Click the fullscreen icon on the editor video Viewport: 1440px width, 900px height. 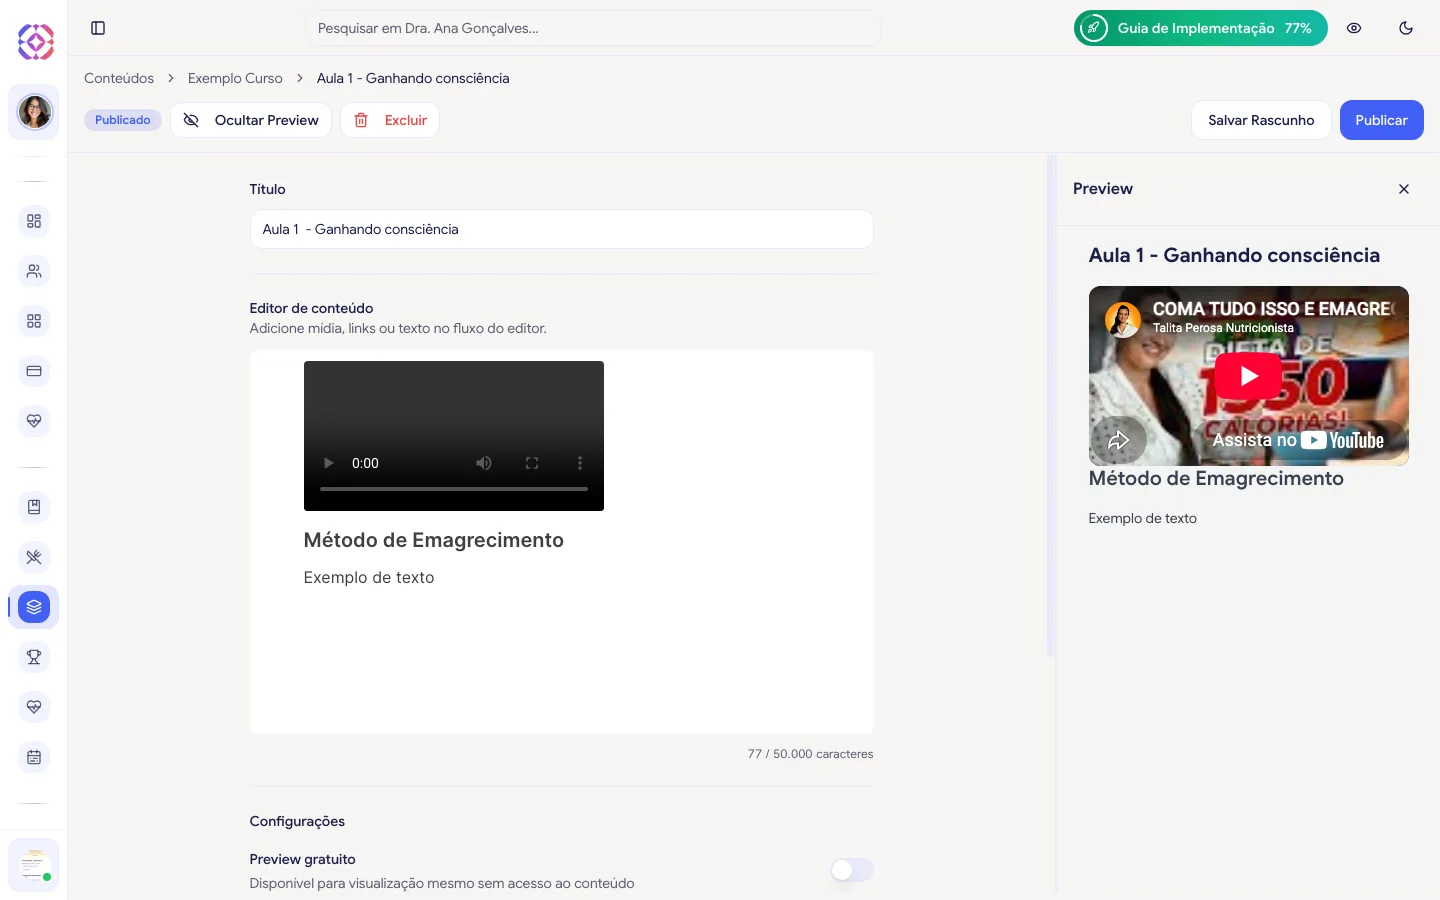click(x=532, y=463)
